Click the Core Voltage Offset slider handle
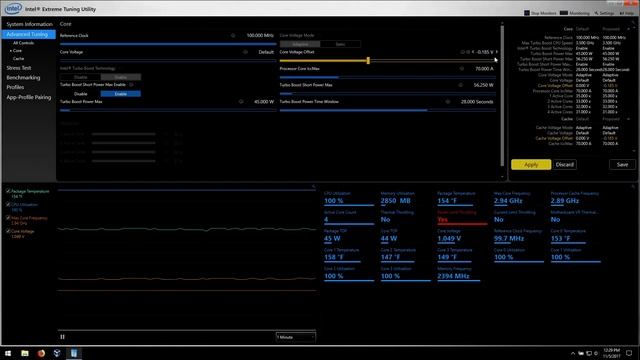 click(368, 60)
